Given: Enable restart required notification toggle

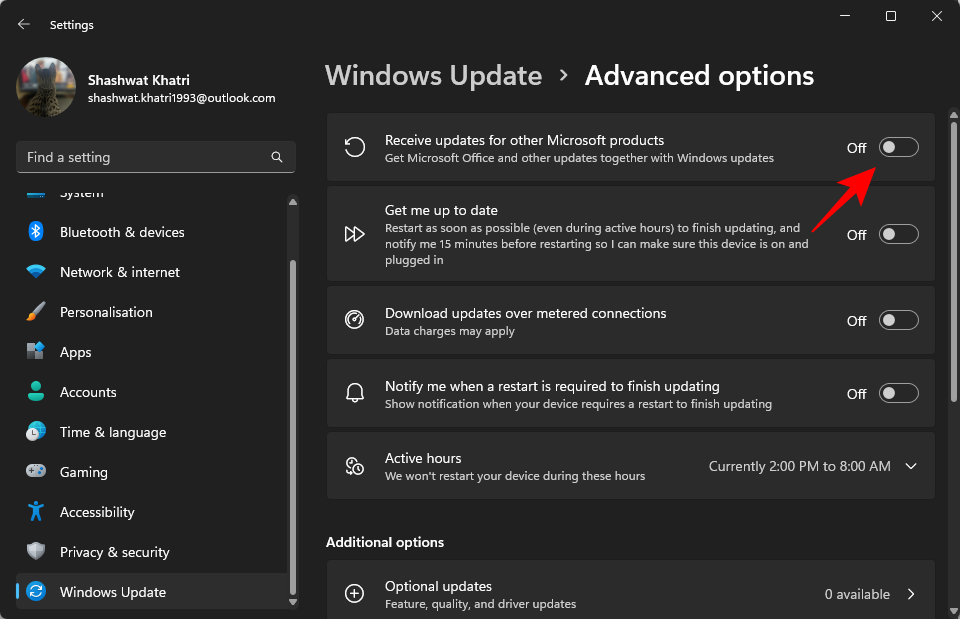Looking at the screenshot, I should point(898,394).
